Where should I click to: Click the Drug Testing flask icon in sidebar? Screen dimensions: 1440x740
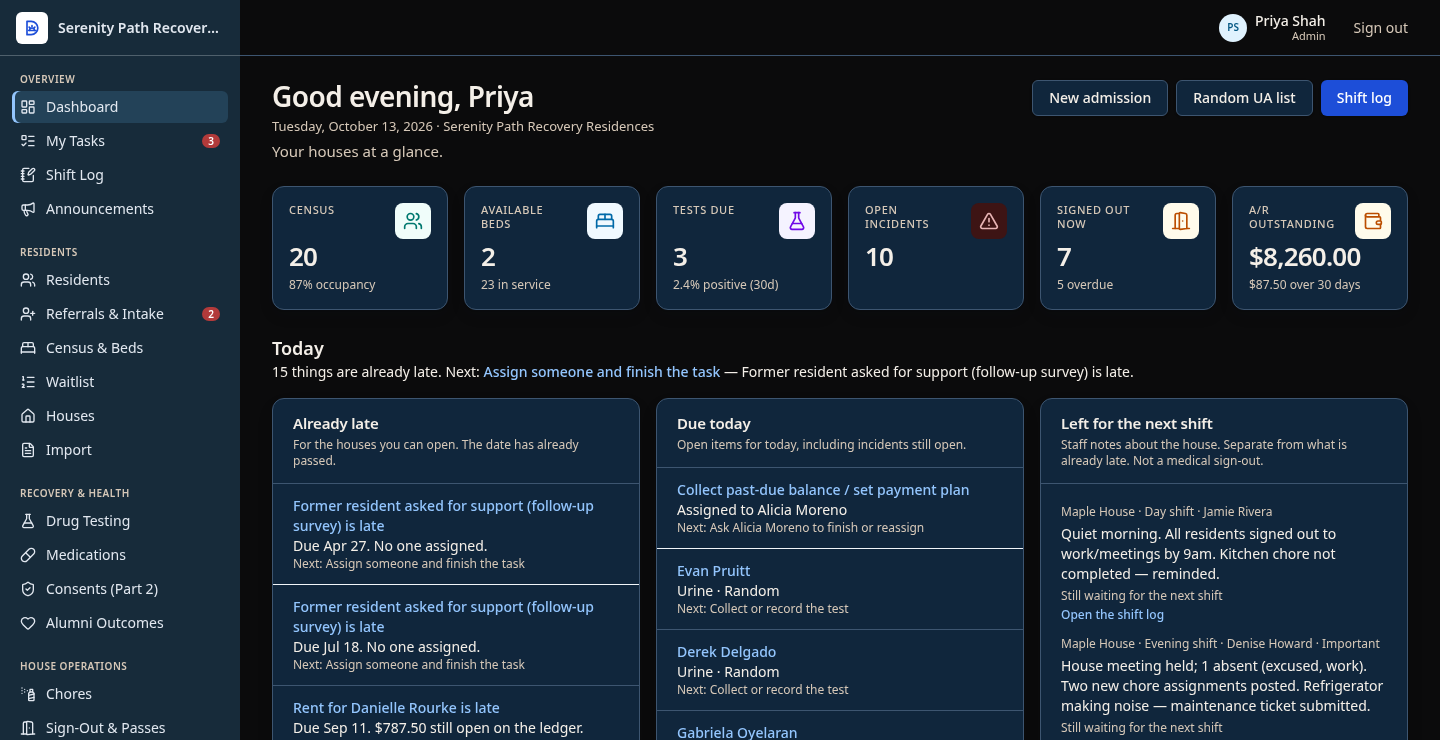[x=28, y=521]
